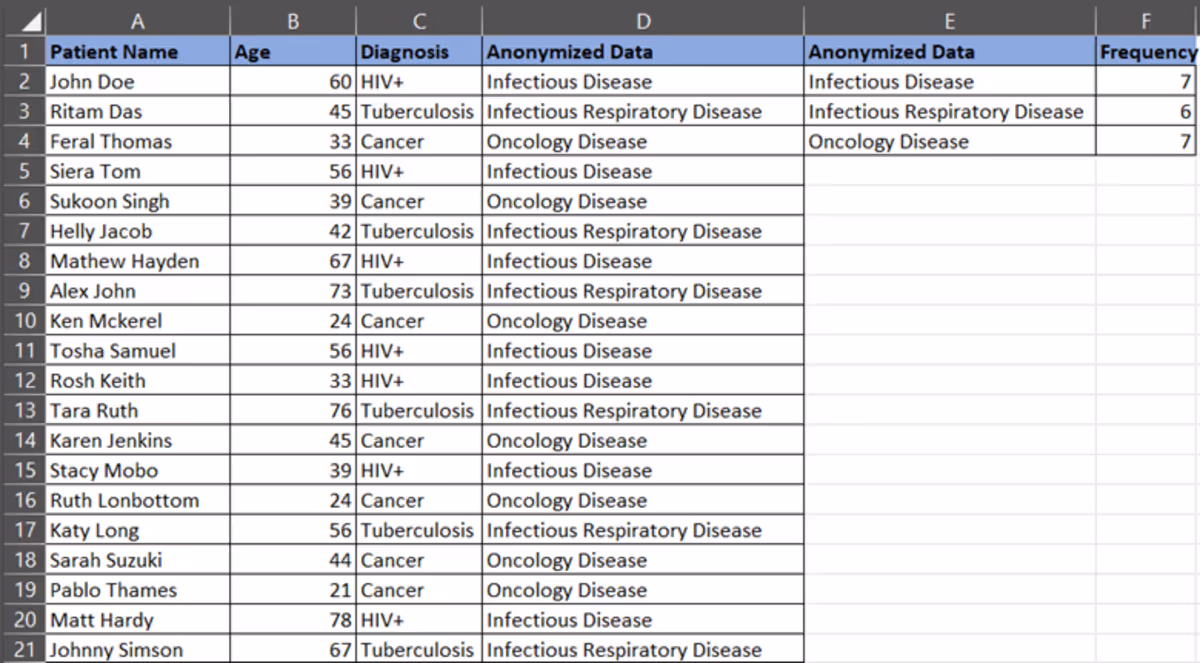Select the Pablo Thames cell
The width and height of the screenshot is (1200, 663).
(x=138, y=590)
